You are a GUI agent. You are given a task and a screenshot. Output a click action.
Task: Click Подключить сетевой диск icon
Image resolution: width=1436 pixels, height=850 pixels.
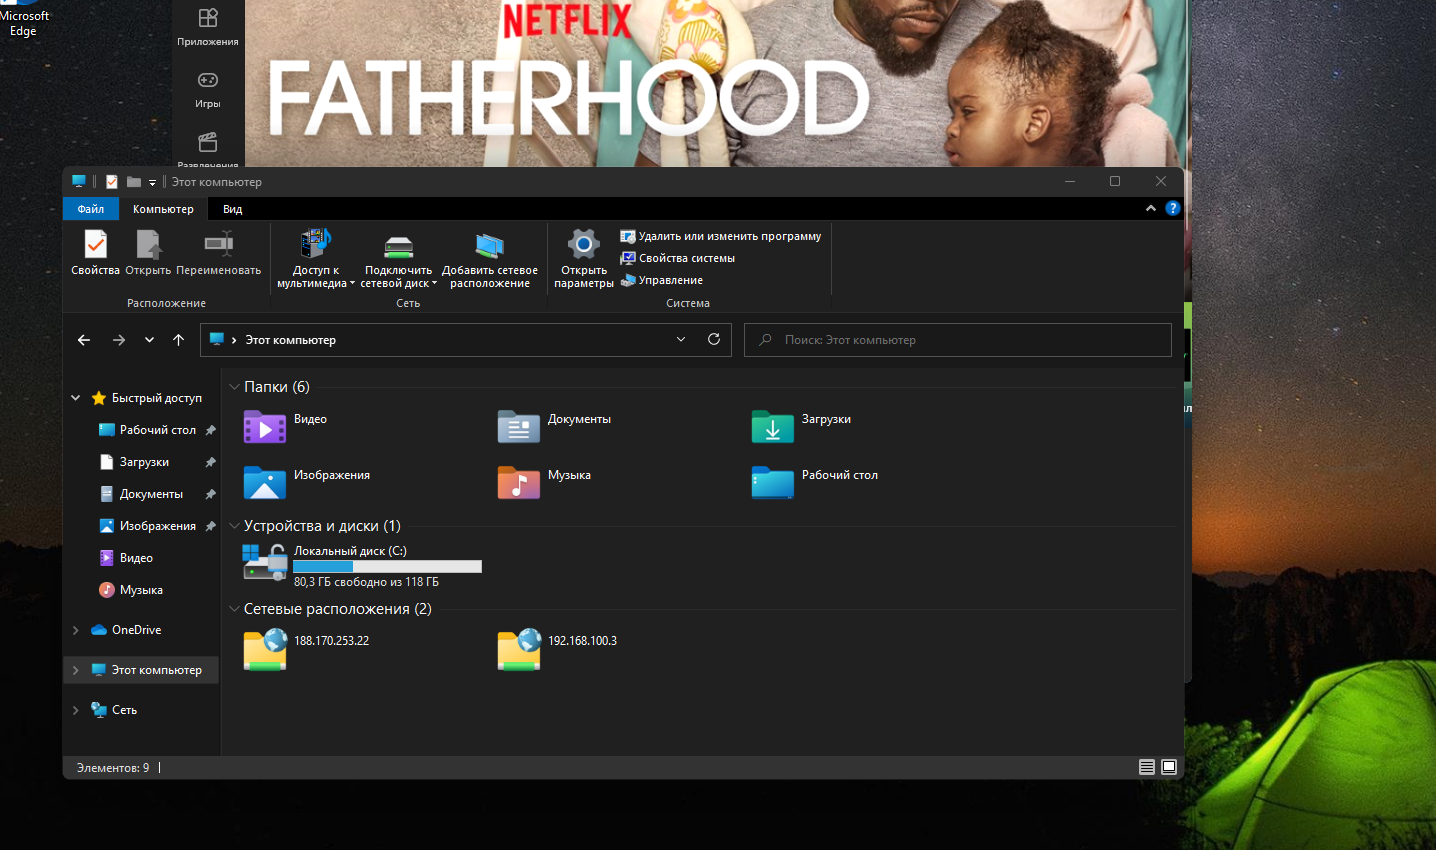click(398, 259)
